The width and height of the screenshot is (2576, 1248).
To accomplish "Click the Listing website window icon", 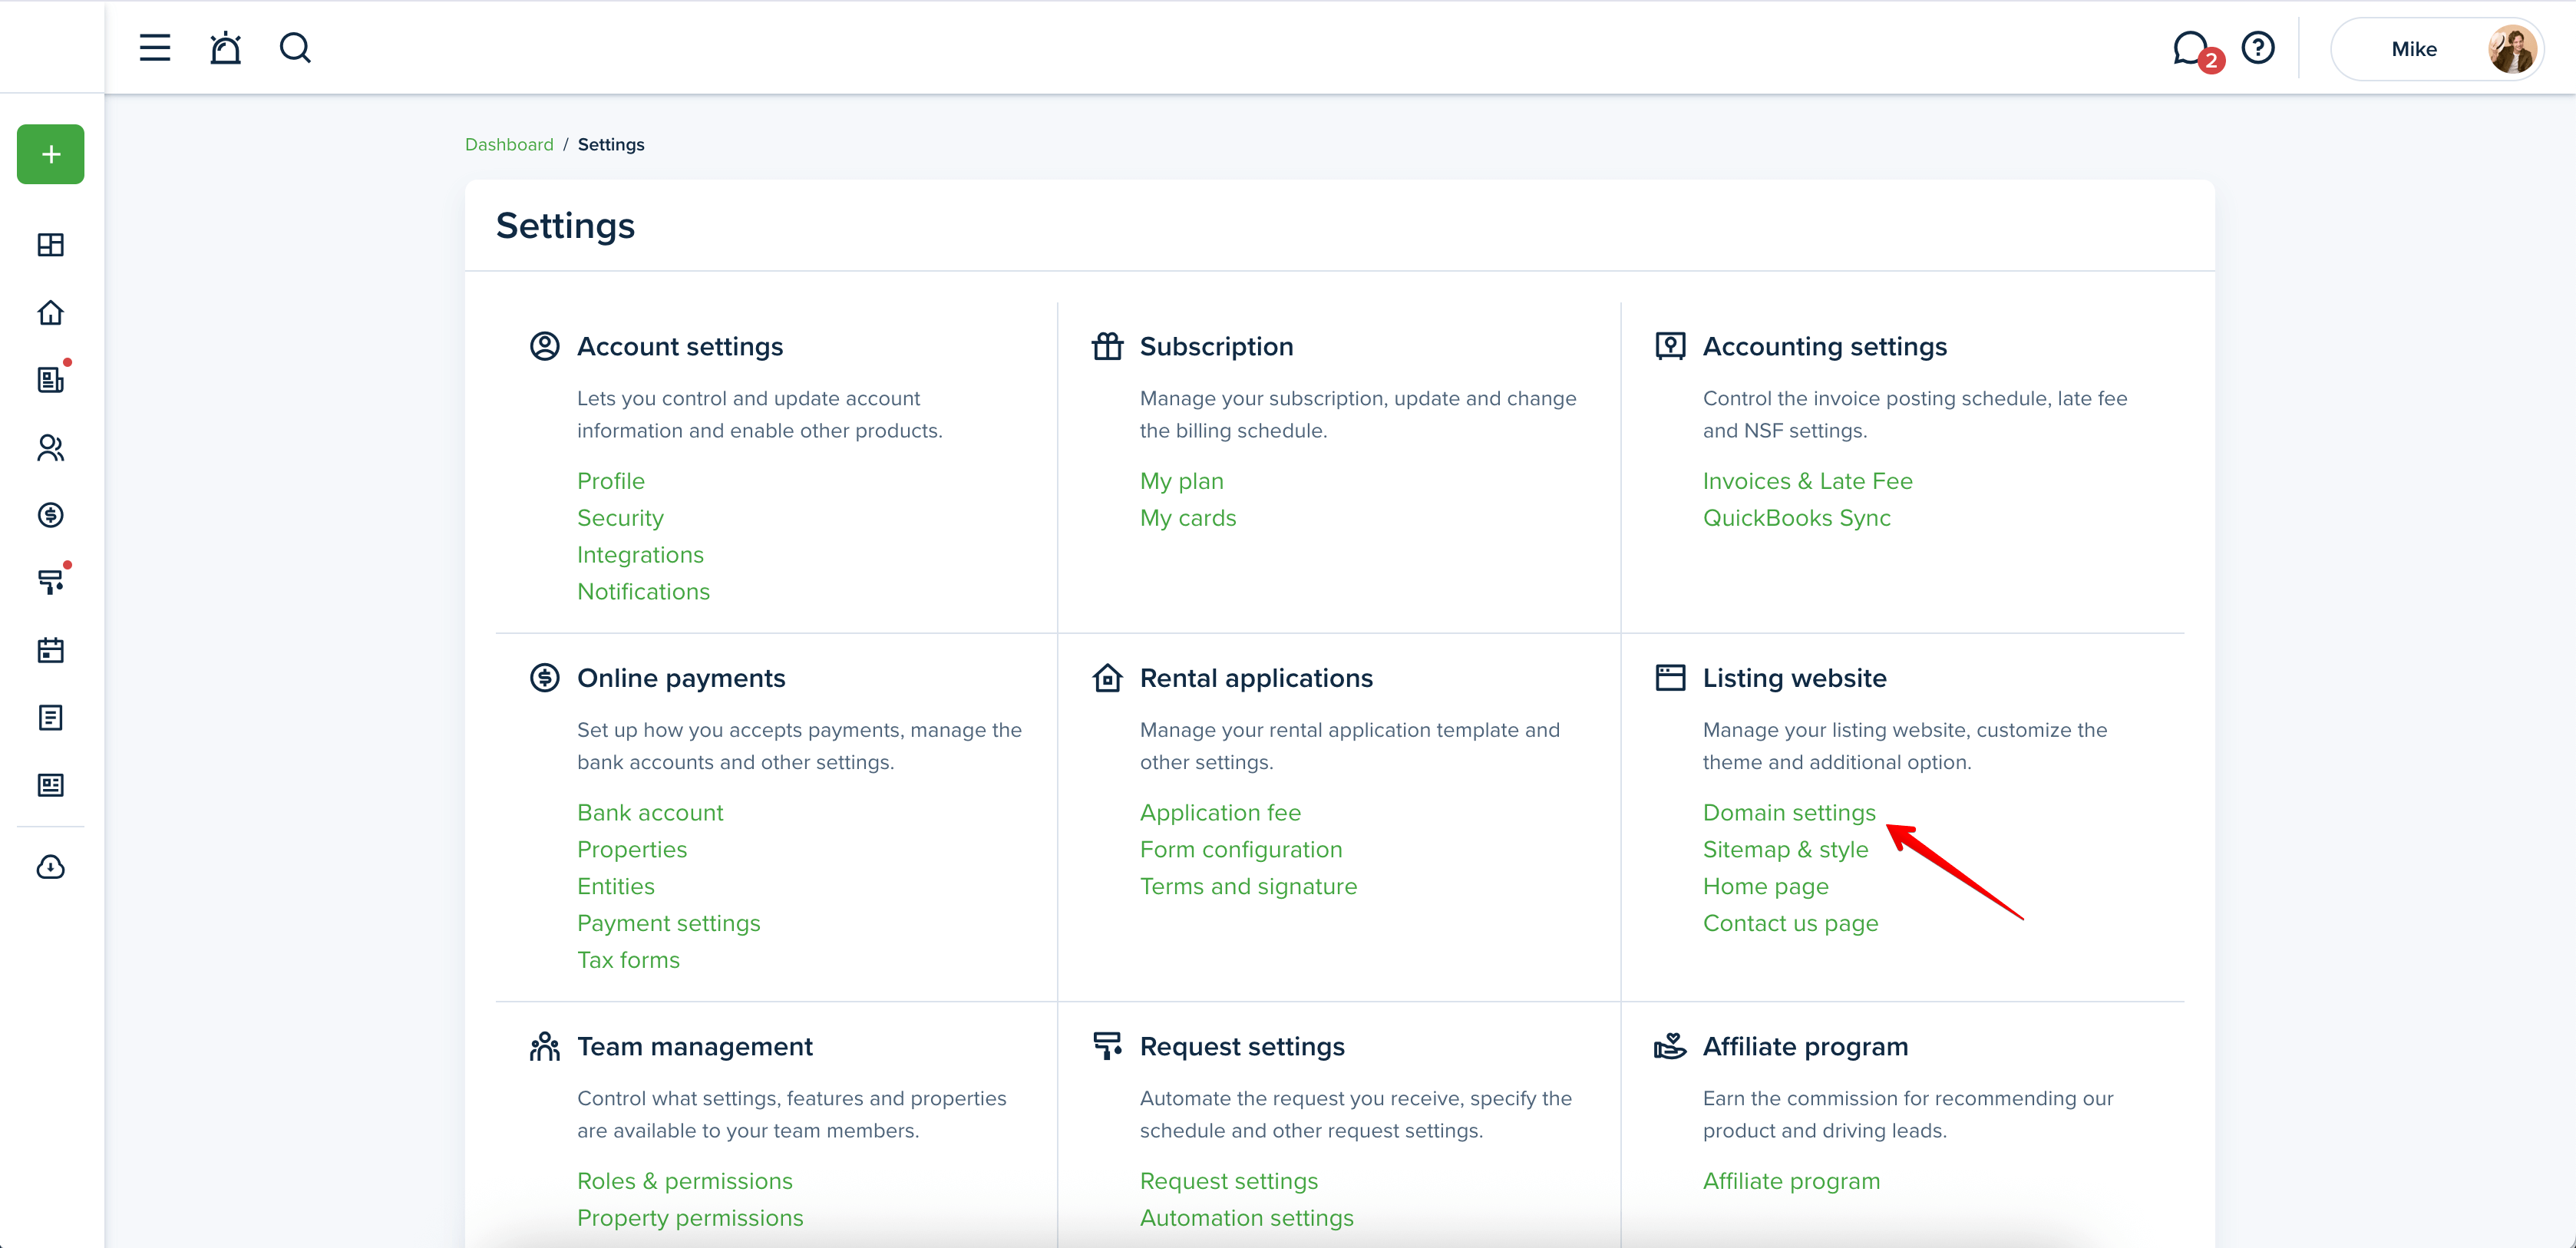I will pos(1671,678).
